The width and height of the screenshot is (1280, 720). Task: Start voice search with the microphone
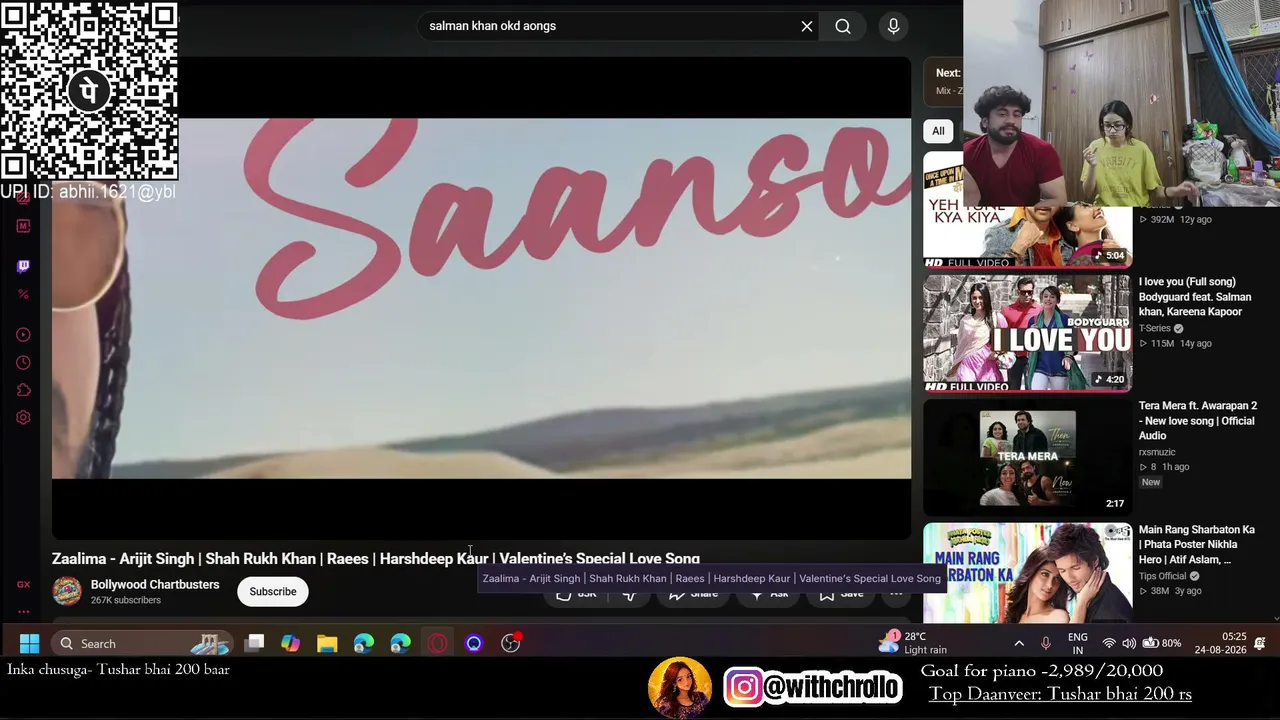click(x=894, y=26)
